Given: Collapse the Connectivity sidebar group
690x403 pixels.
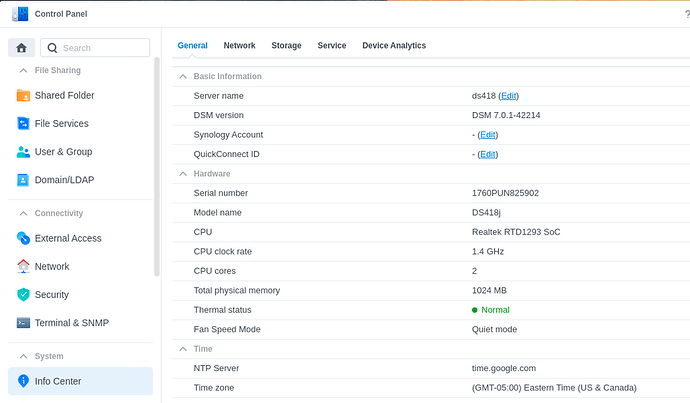Looking at the screenshot, I should (23, 213).
